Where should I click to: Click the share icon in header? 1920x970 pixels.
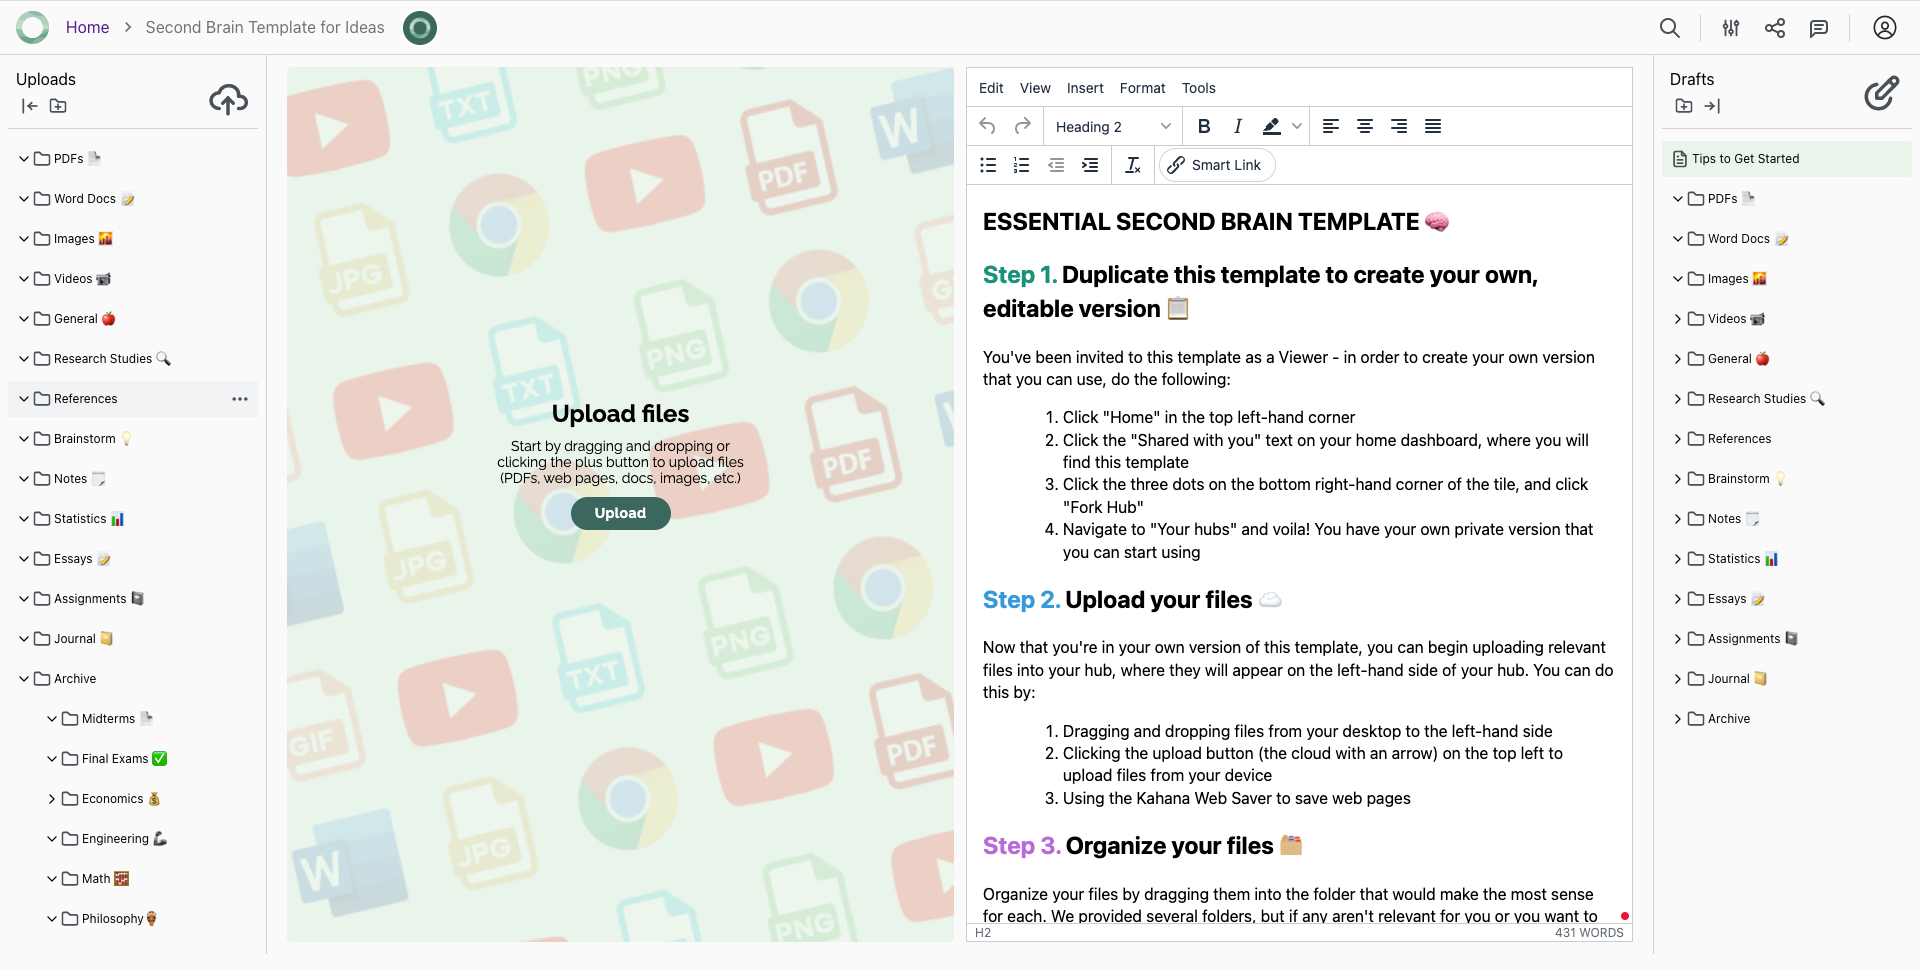(1775, 28)
